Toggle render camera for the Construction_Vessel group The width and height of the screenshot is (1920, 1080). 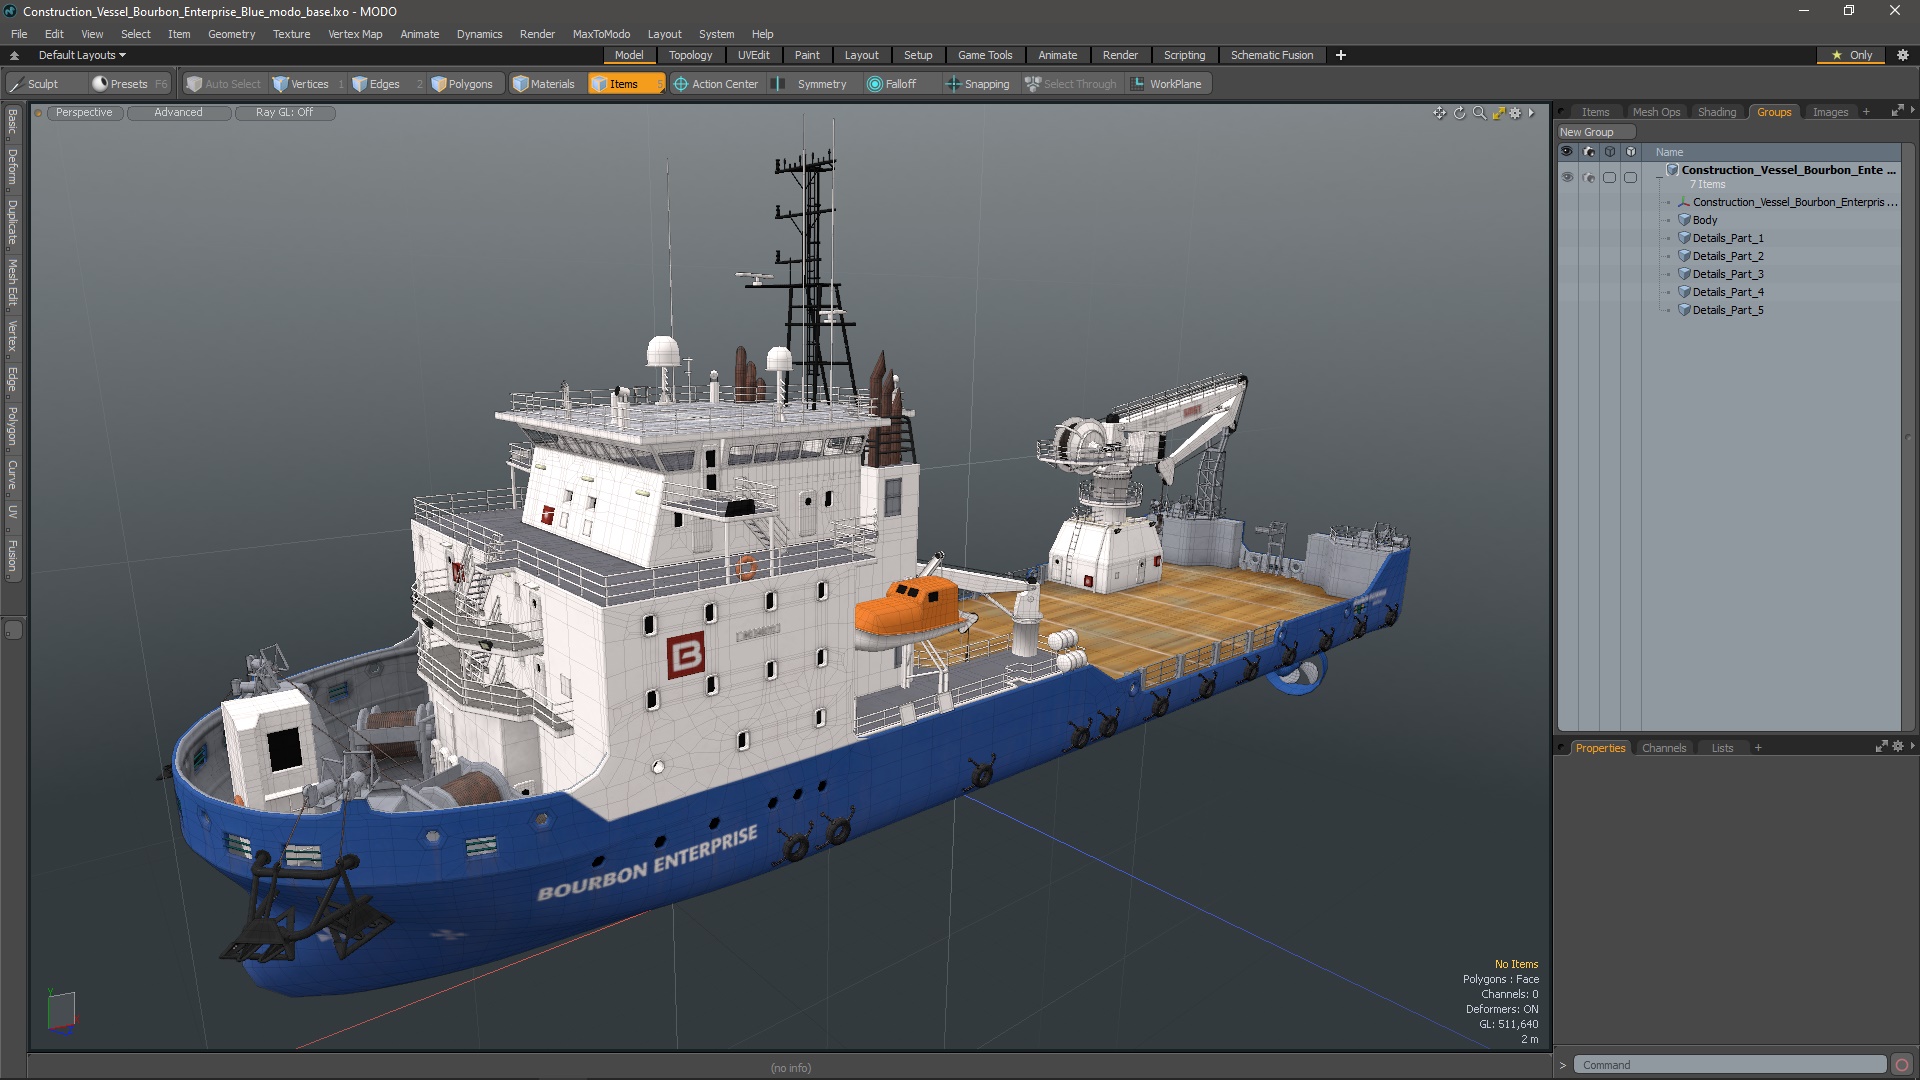click(1589, 177)
